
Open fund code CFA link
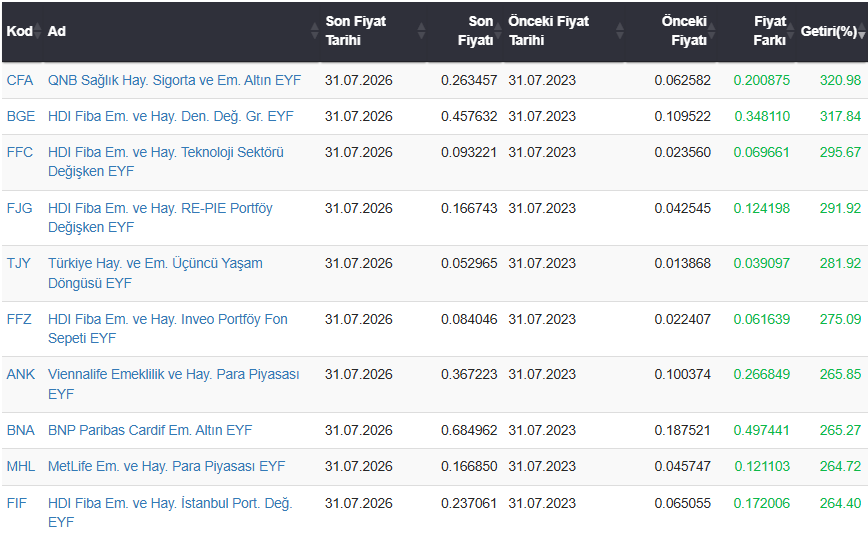pyautogui.click(x=20, y=80)
